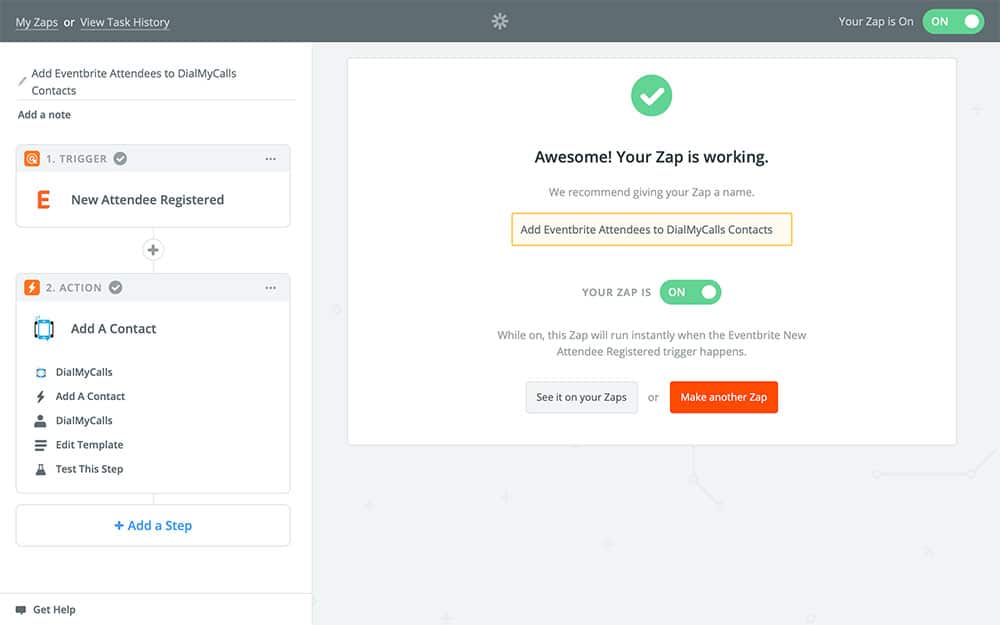This screenshot has width=1000, height=625.
Task: Click the Get Help chat bubble icon
Action: [21, 610]
